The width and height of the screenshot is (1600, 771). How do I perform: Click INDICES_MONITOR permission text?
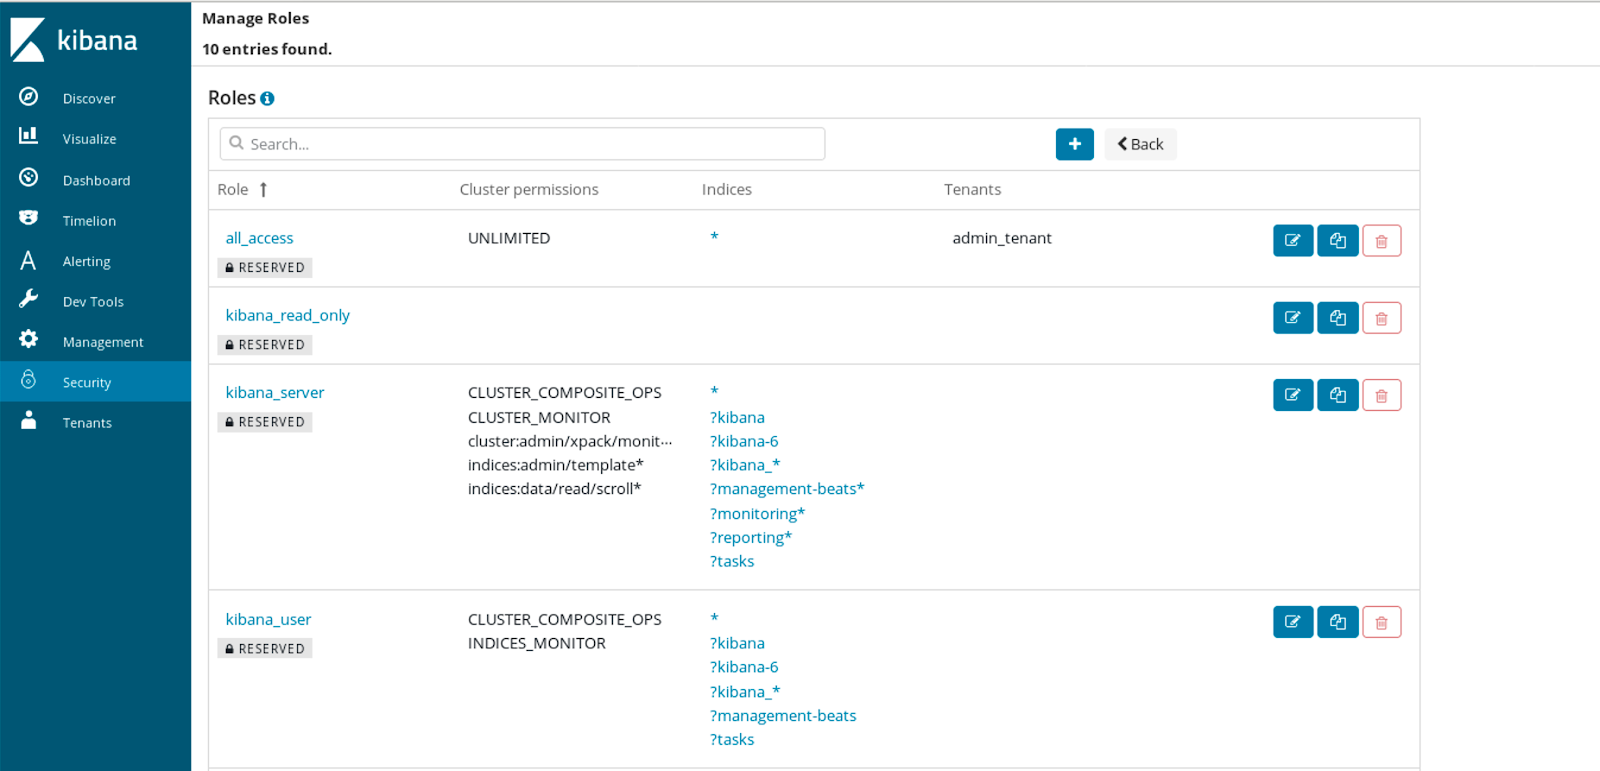[537, 643]
